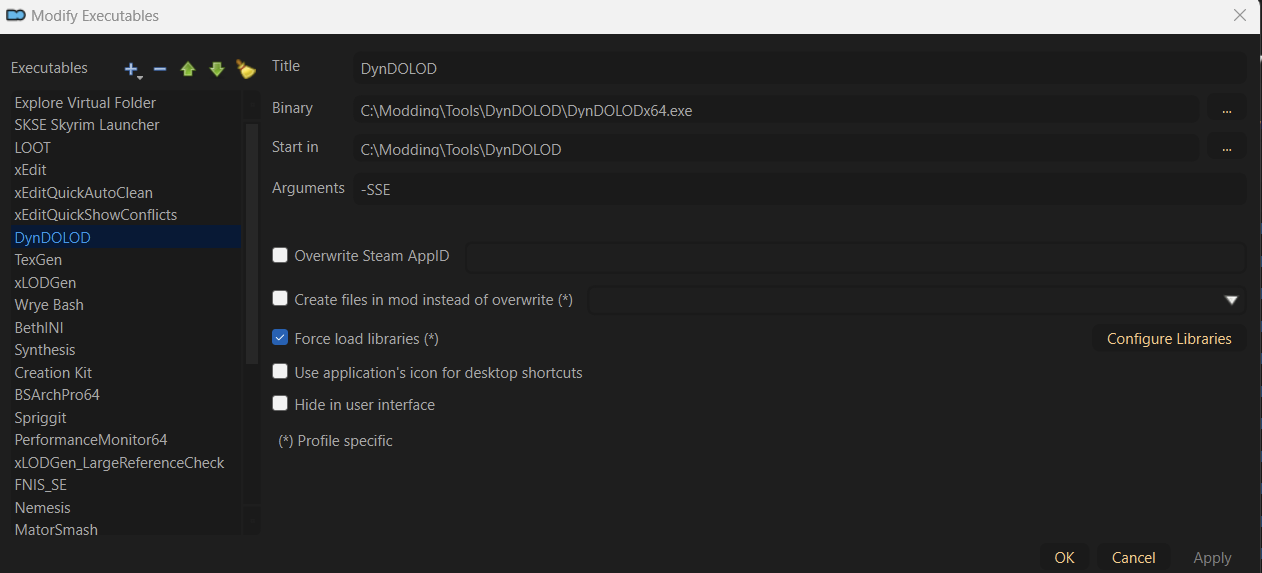
Task: Browse for Start in folder ellipsis button
Action: click(x=1226, y=148)
